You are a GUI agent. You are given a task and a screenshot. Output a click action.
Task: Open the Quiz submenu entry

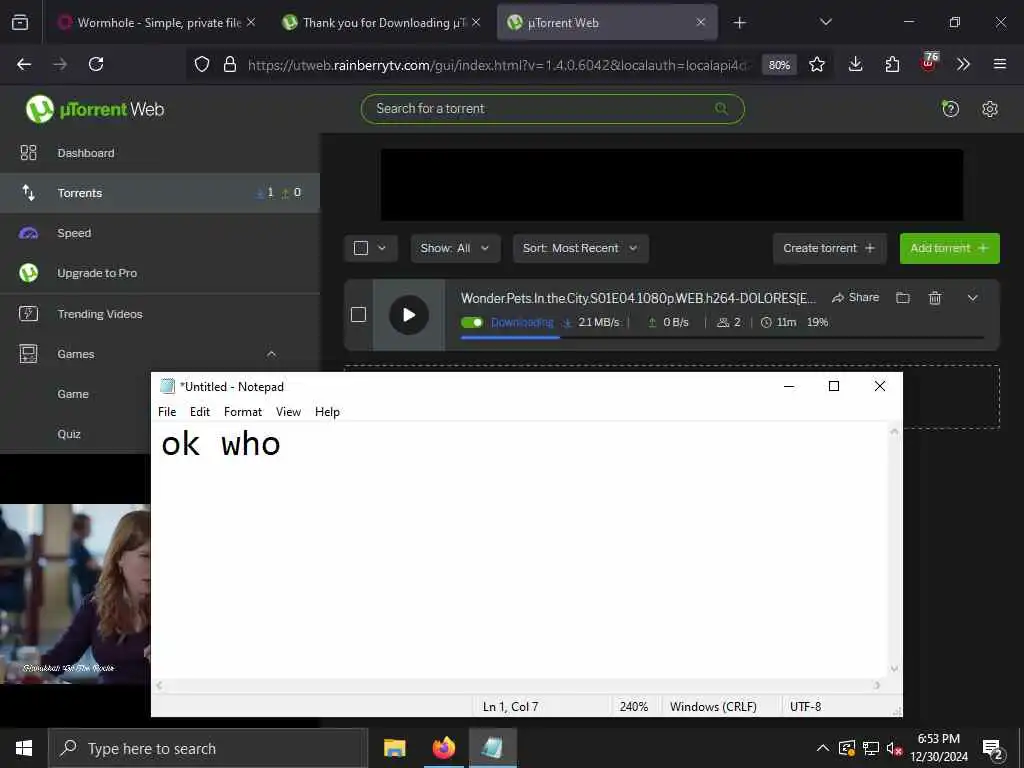pyautogui.click(x=69, y=434)
